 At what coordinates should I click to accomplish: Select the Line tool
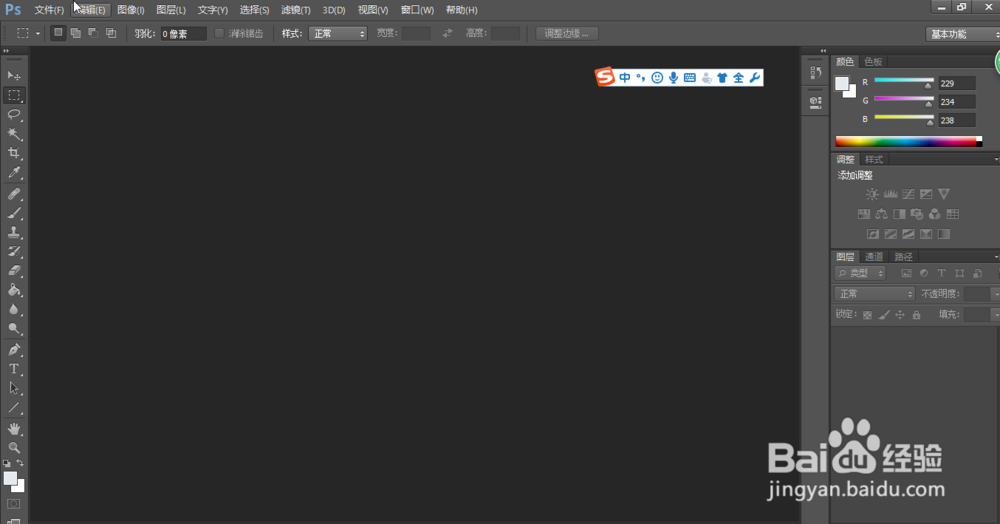click(x=13, y=407)
